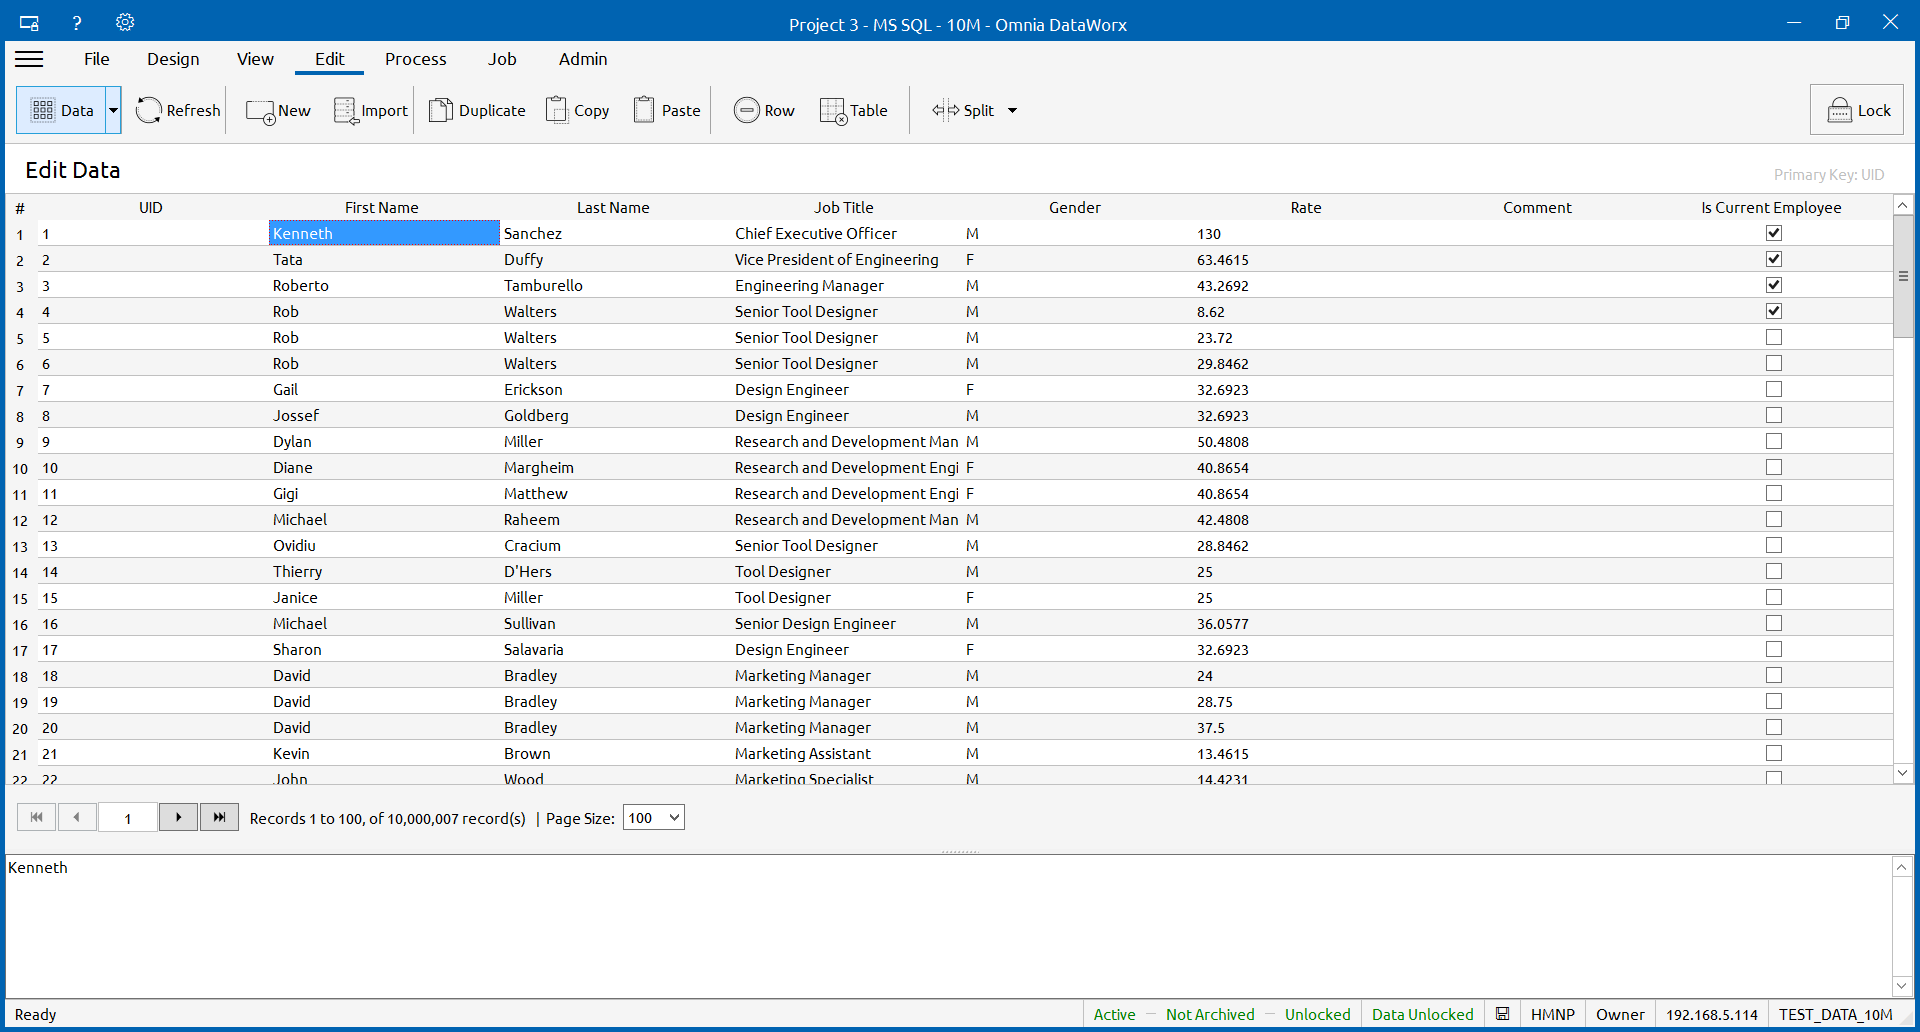
Task: Click the page number input field
Action: pos(127,818)
